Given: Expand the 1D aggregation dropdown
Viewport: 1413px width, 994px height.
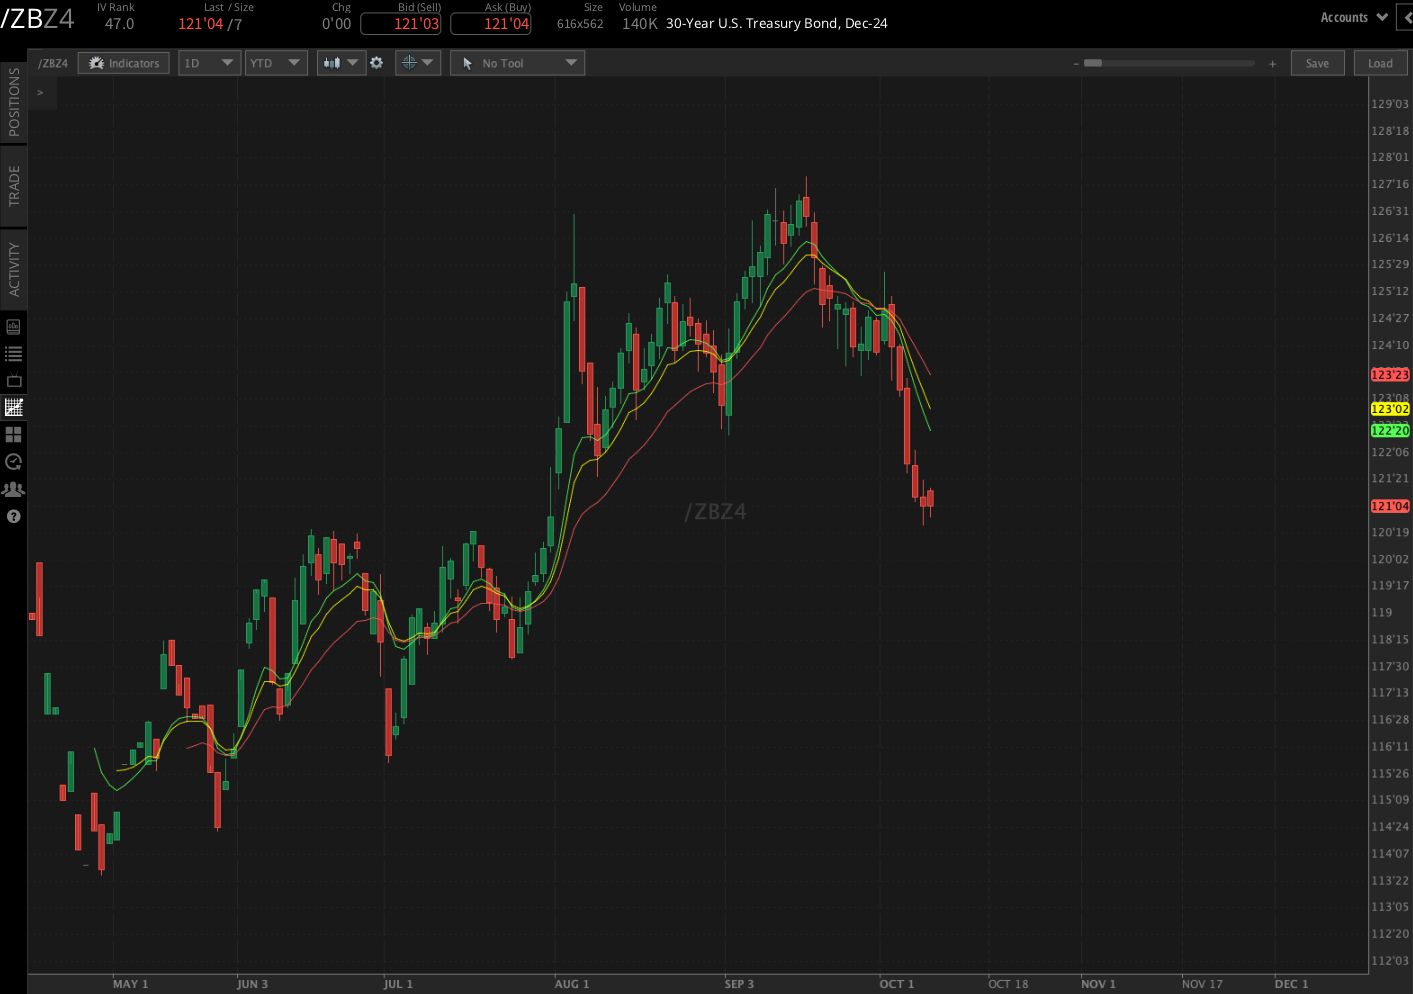Looking at the screenshot, I should [209, 62].
